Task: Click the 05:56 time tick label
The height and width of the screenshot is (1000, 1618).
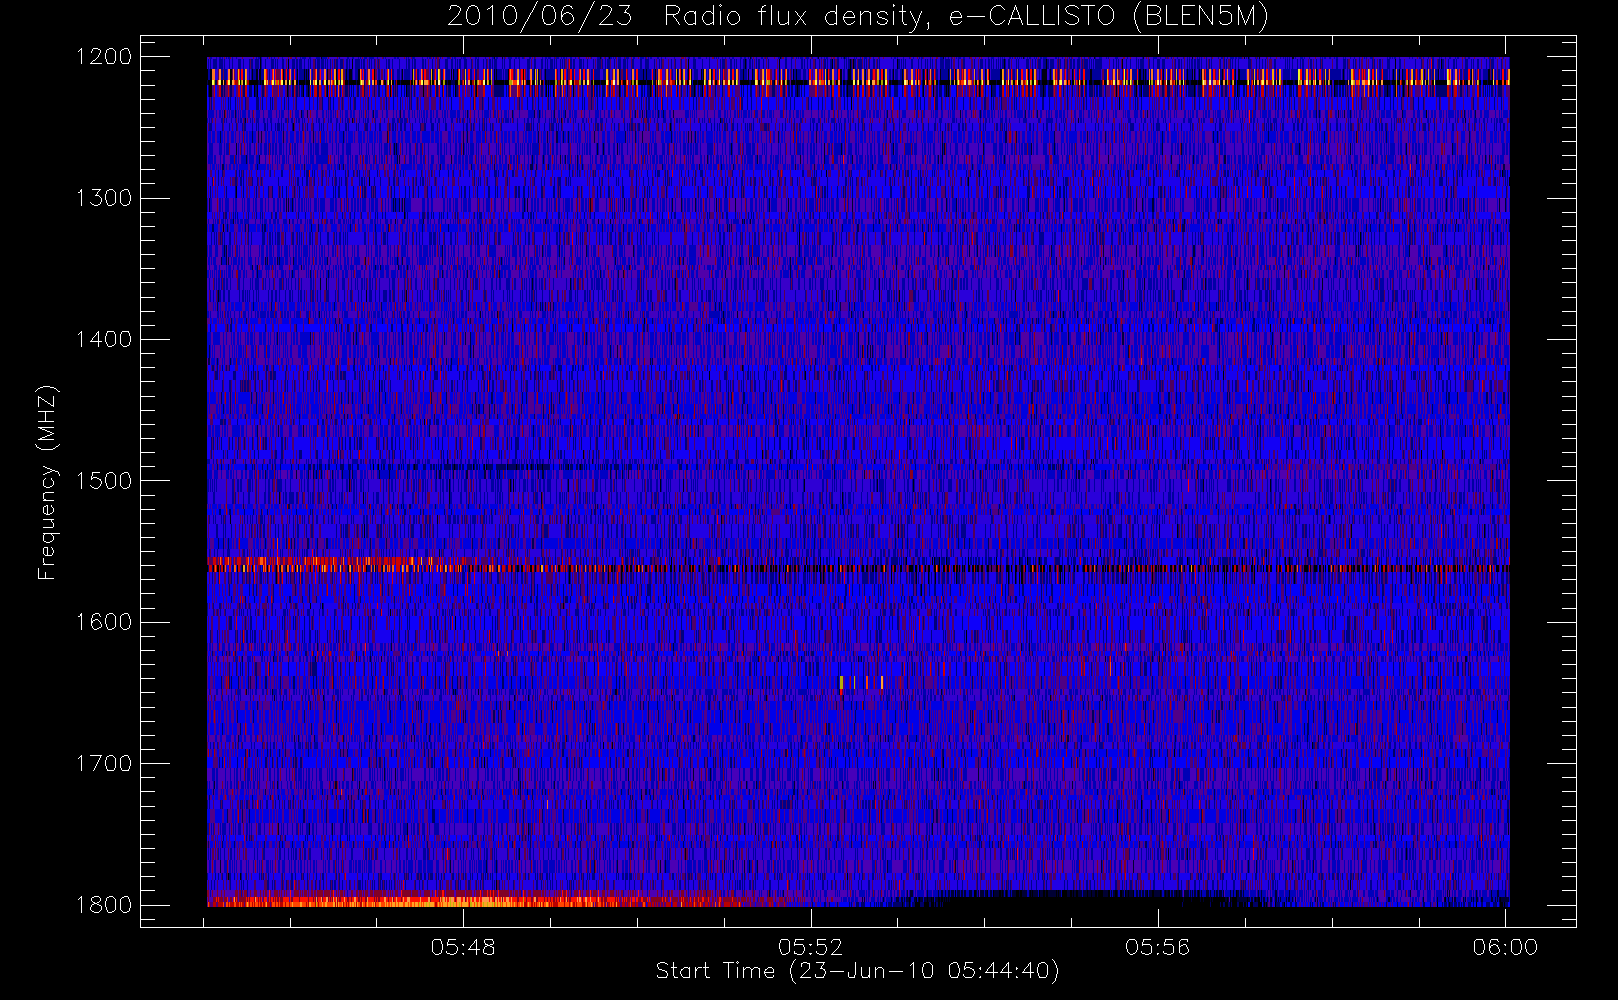Action: (x=1158, y=947)
